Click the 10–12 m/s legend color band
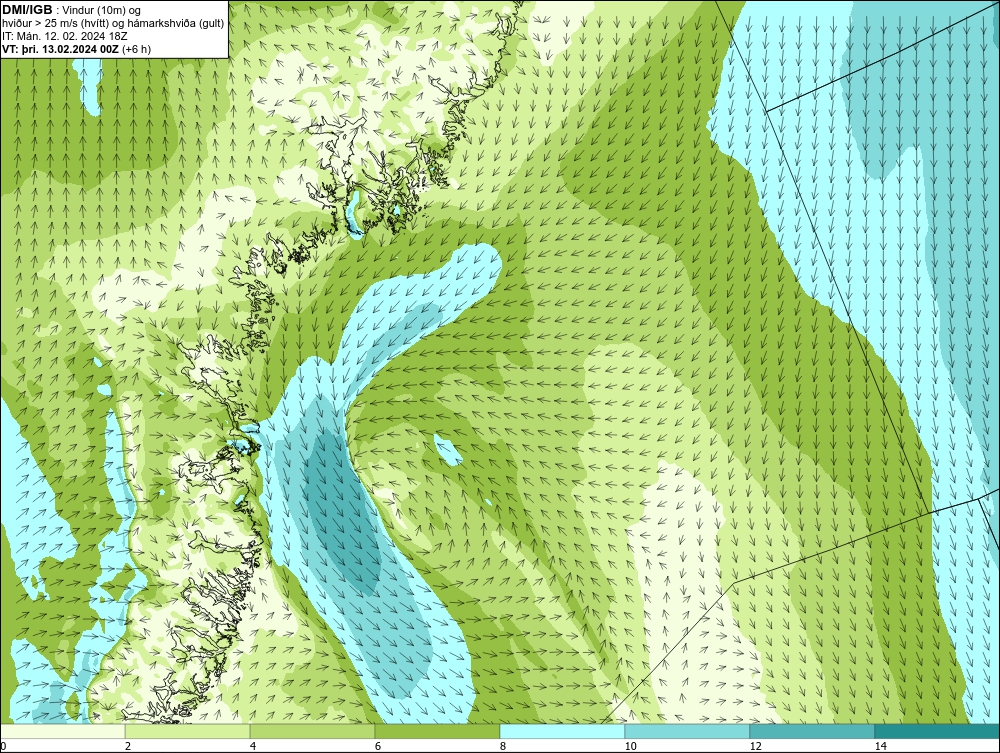Viewport: 1000px width, 753px height. tap(688, 731)
